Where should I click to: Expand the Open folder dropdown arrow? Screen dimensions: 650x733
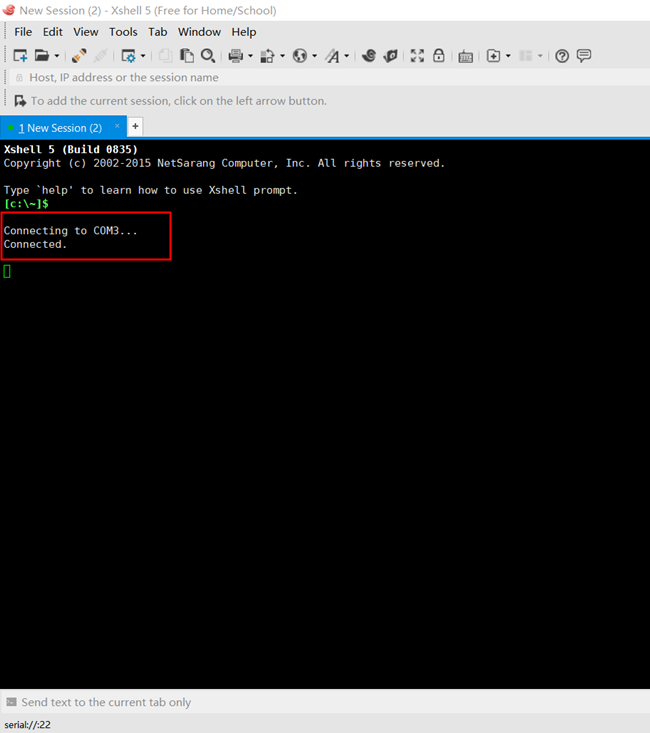click(57, 56)
